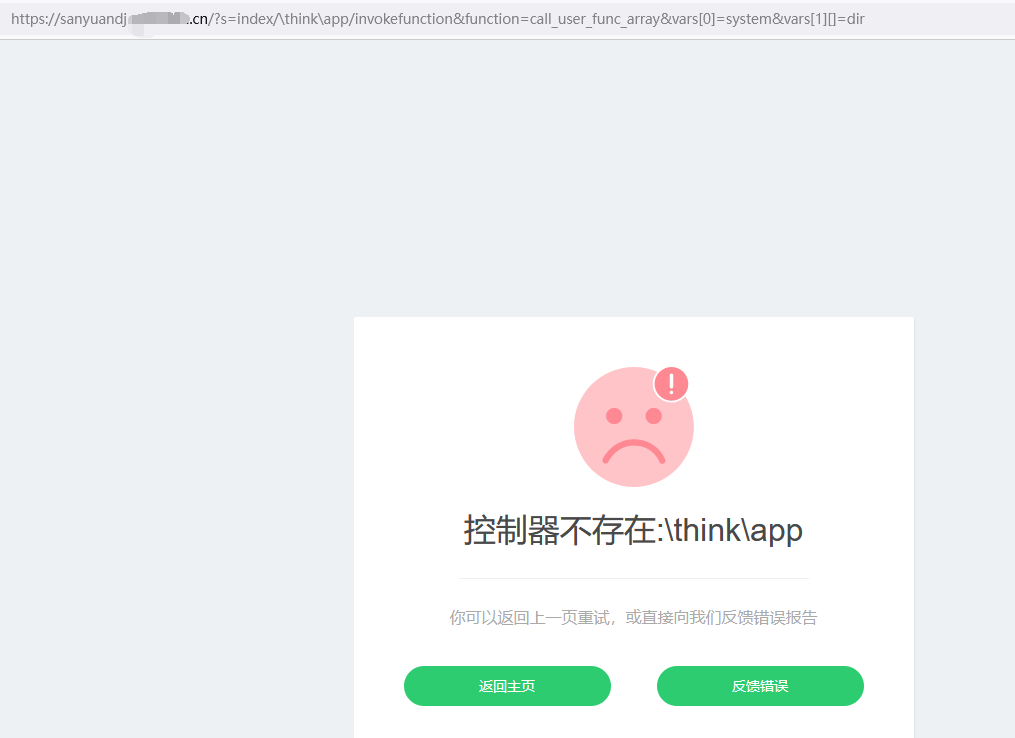The width and height of the screenshot is (1015, 738).
Task: Select the 控制器不存在 heading text
Action: click(x=559, y=530)
